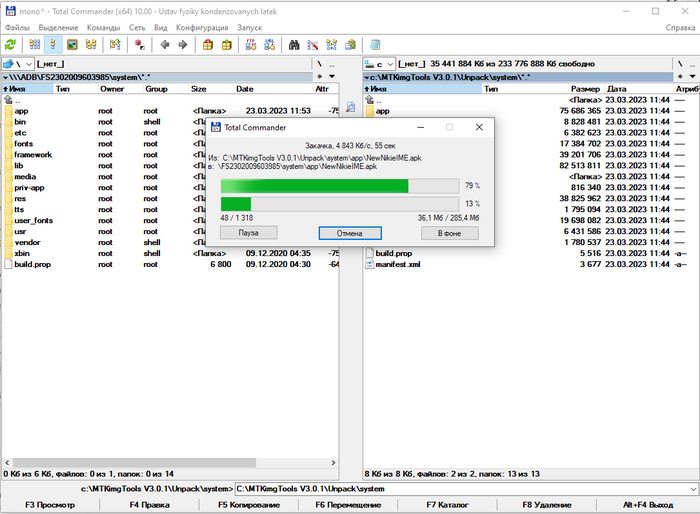Select the app folder in right panel
Screen dimensions: 700x514
point(383,111)
